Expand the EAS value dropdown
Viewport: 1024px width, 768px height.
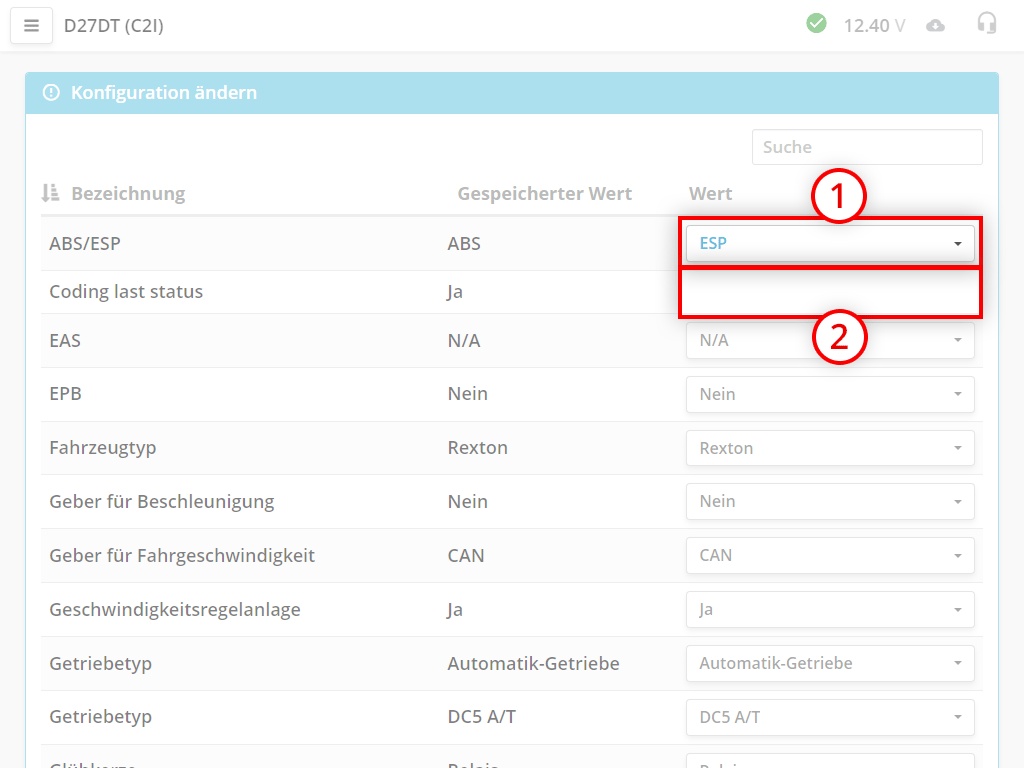[x=829, y=341]
